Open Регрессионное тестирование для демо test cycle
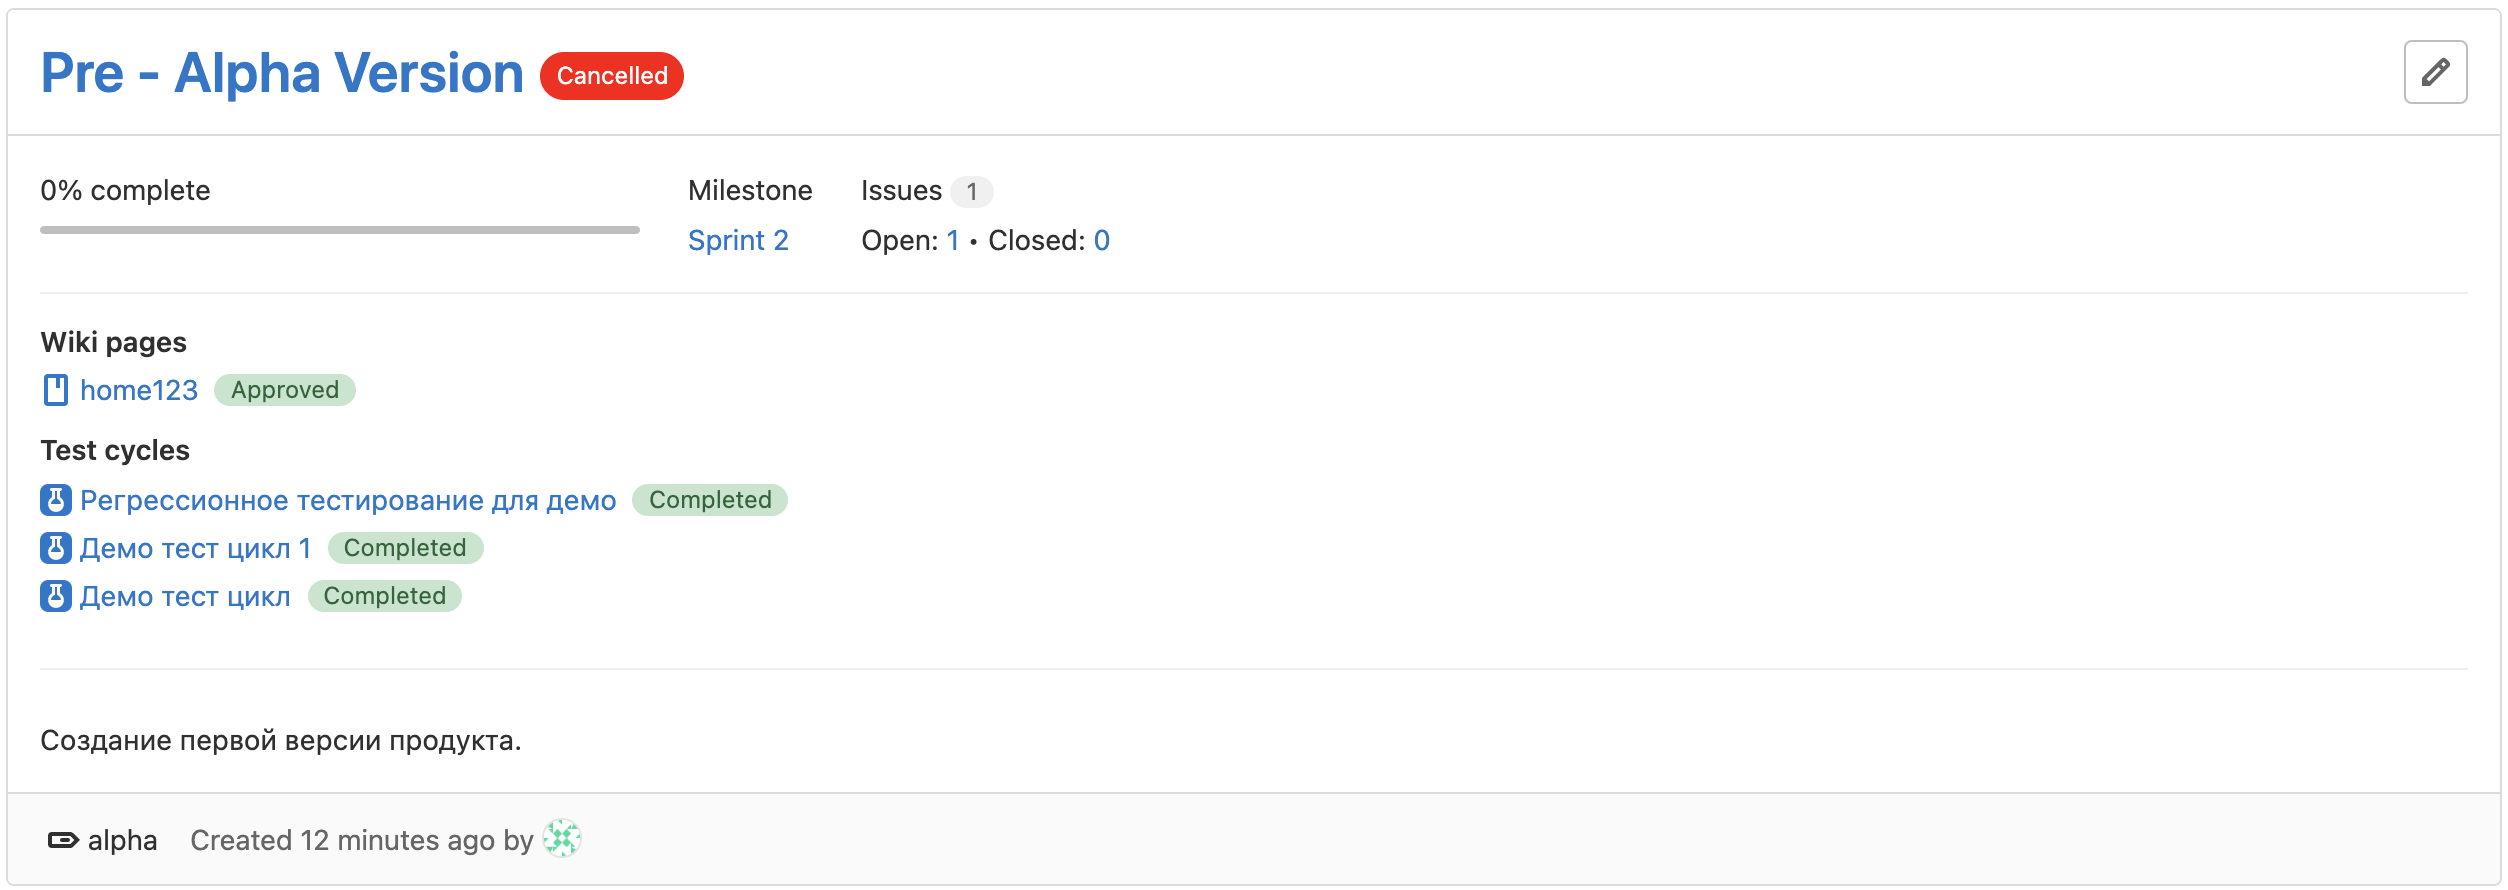Viewport: 2508px width, 890px height. pos(348,500)
